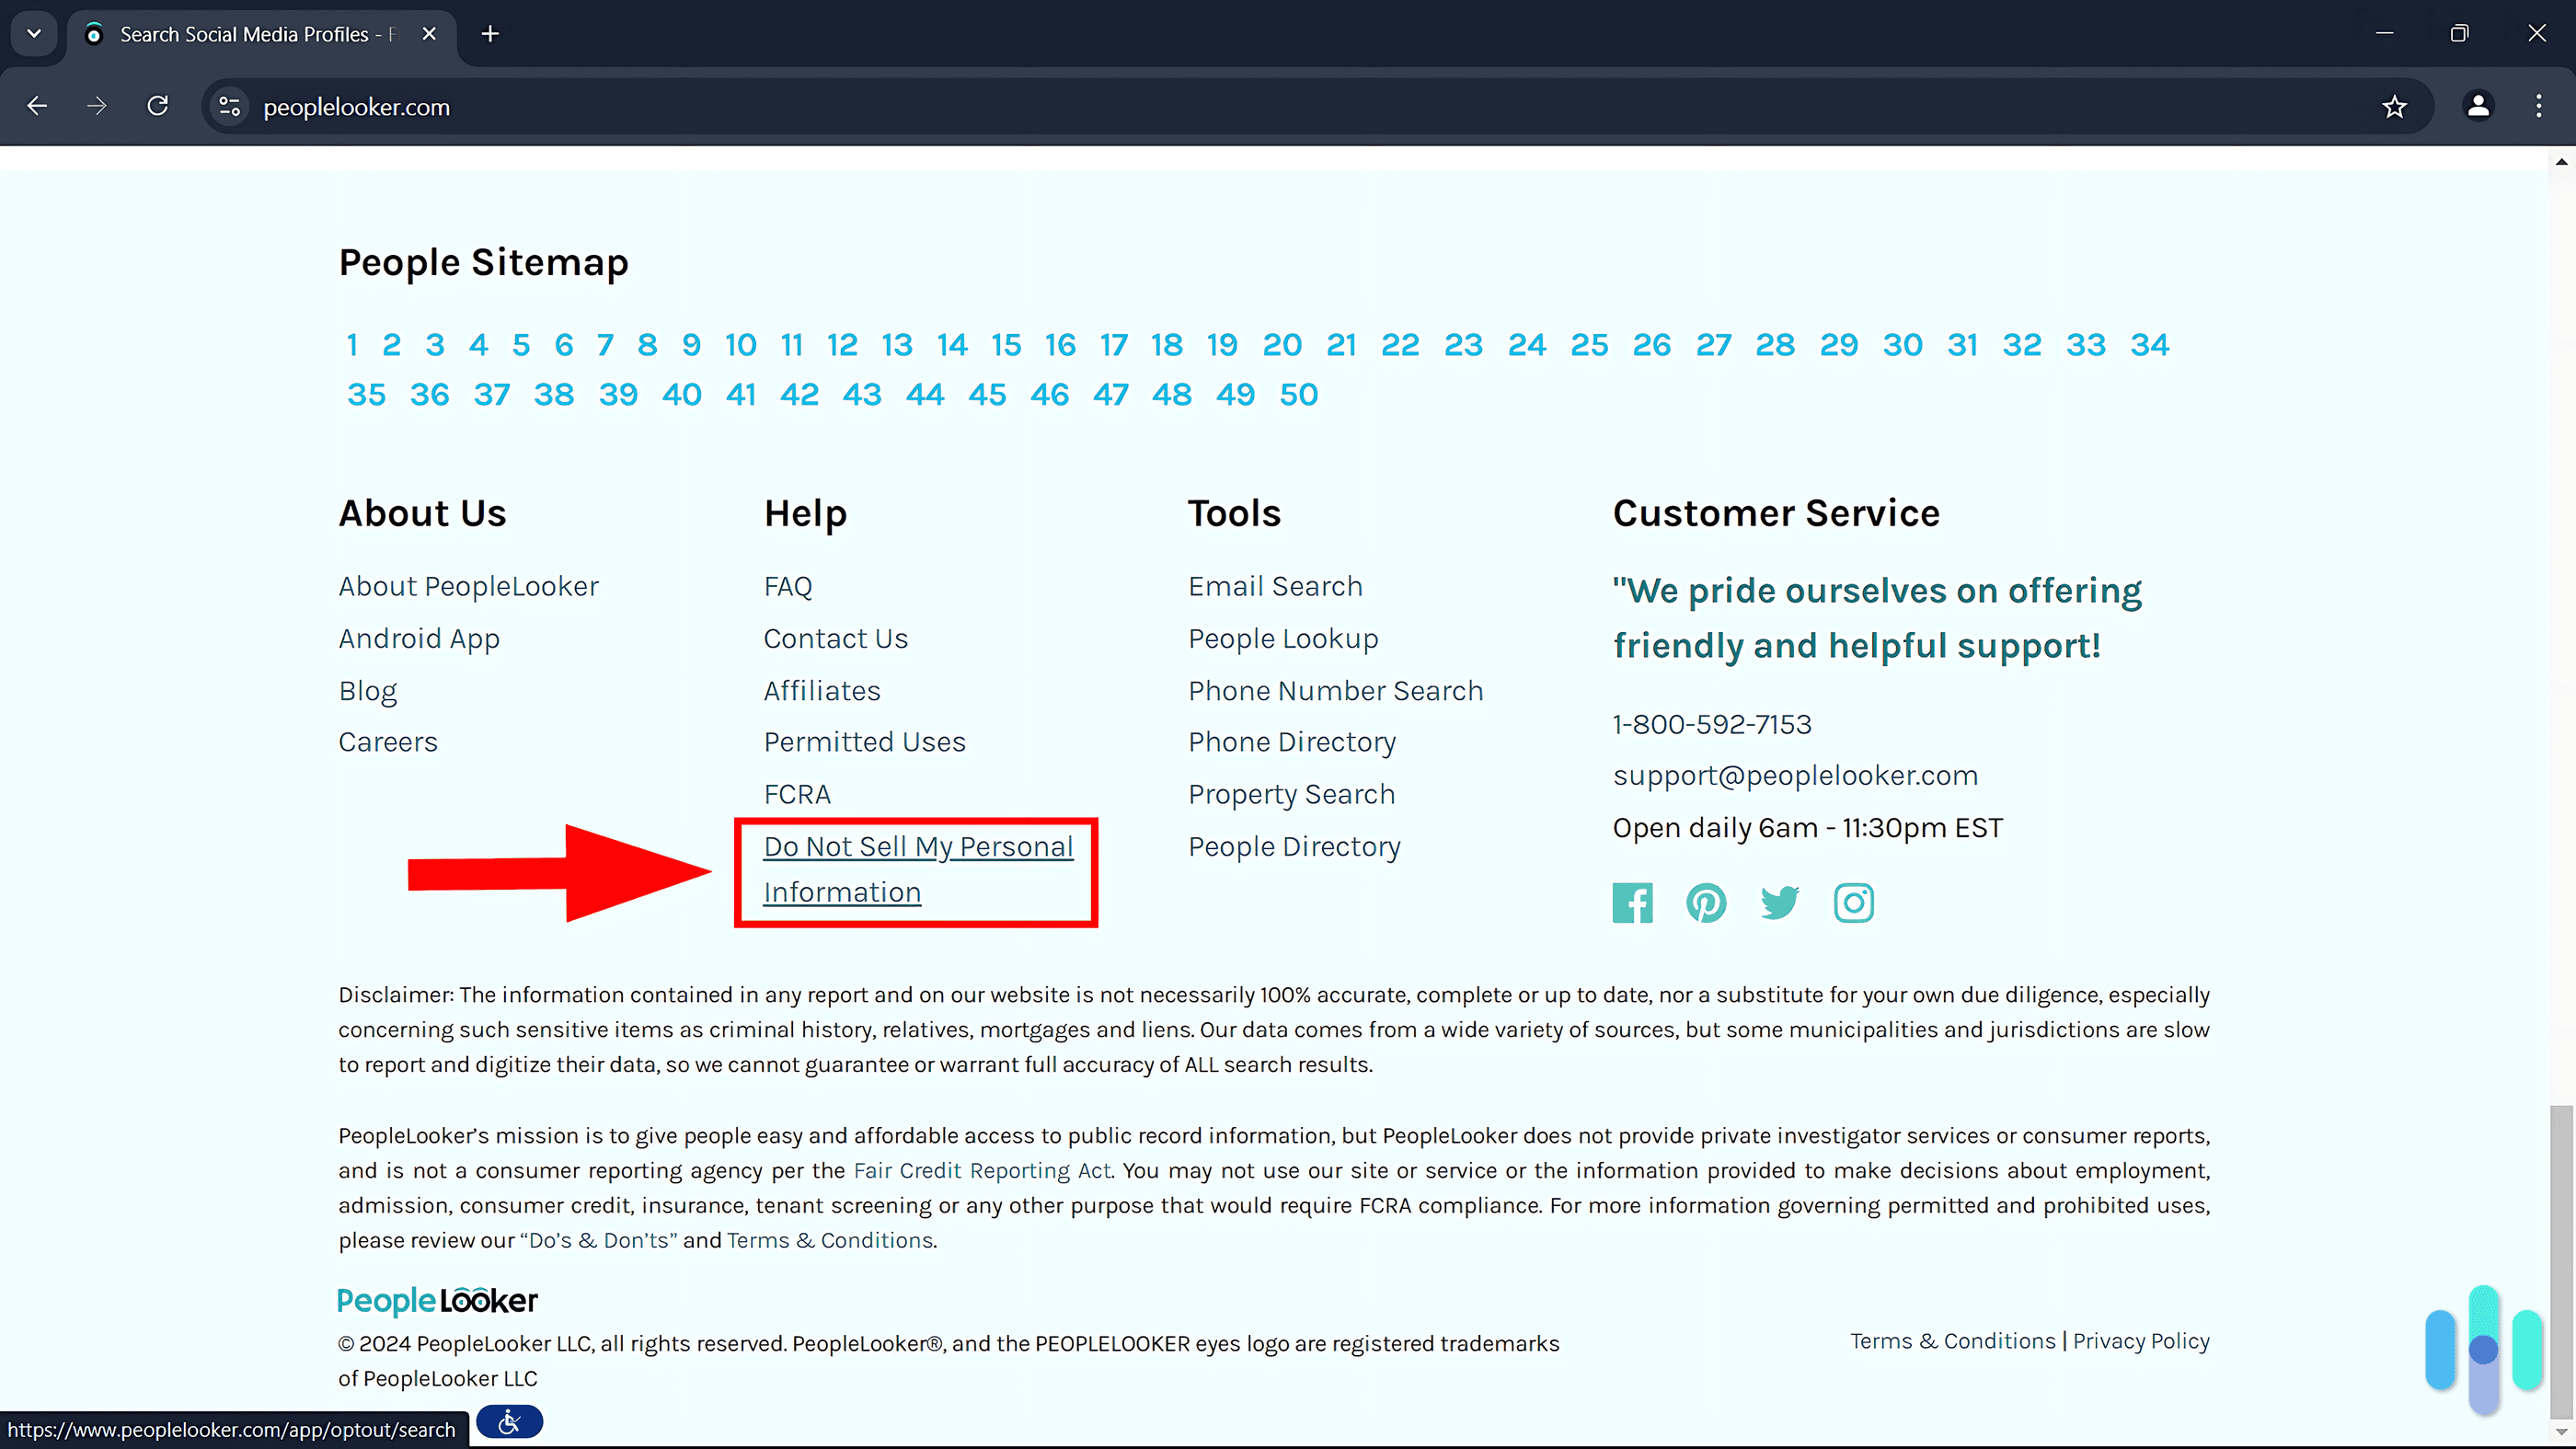Open the Pinterest social link

point(1704,903)
